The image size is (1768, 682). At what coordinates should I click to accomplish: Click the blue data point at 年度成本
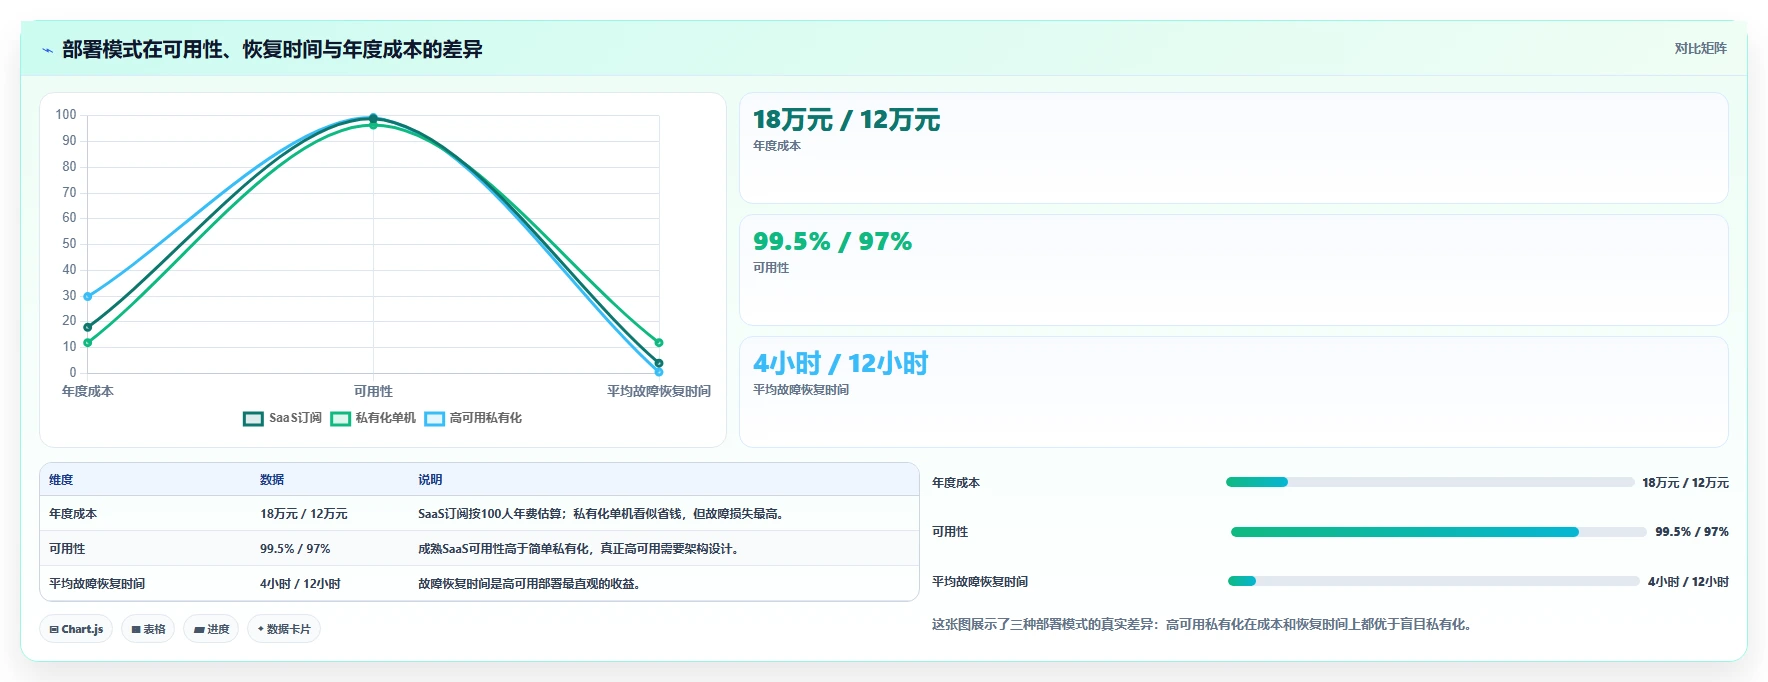pos(88,296)
